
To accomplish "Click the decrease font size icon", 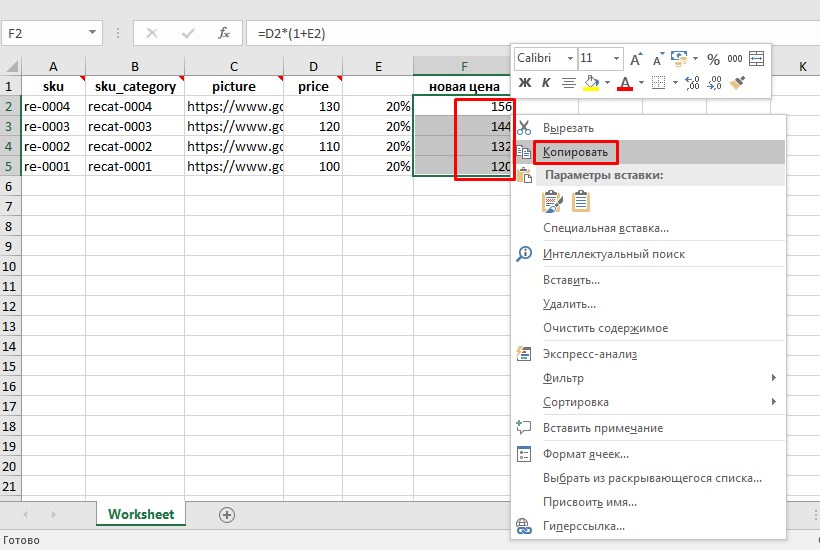I will click(658, 59).
